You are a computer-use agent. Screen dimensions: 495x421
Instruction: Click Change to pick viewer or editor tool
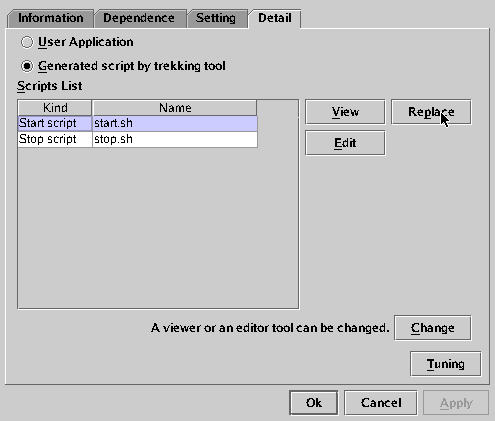432,328
